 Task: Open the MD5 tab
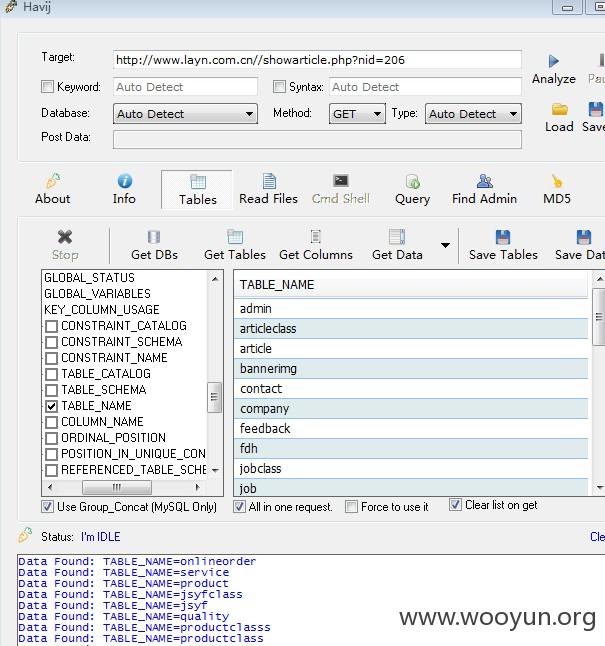pyautogui.click(x=557, y=190)
